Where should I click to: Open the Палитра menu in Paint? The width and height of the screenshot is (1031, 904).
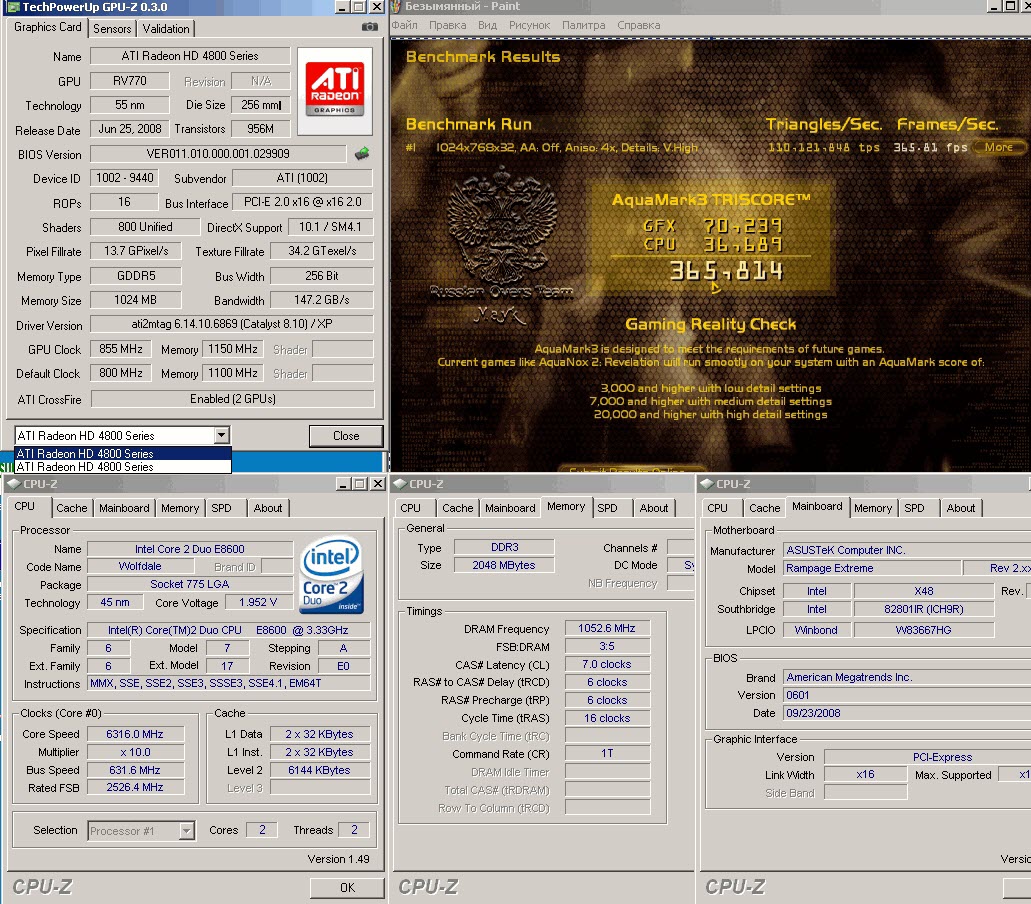(x=583, y=25)
